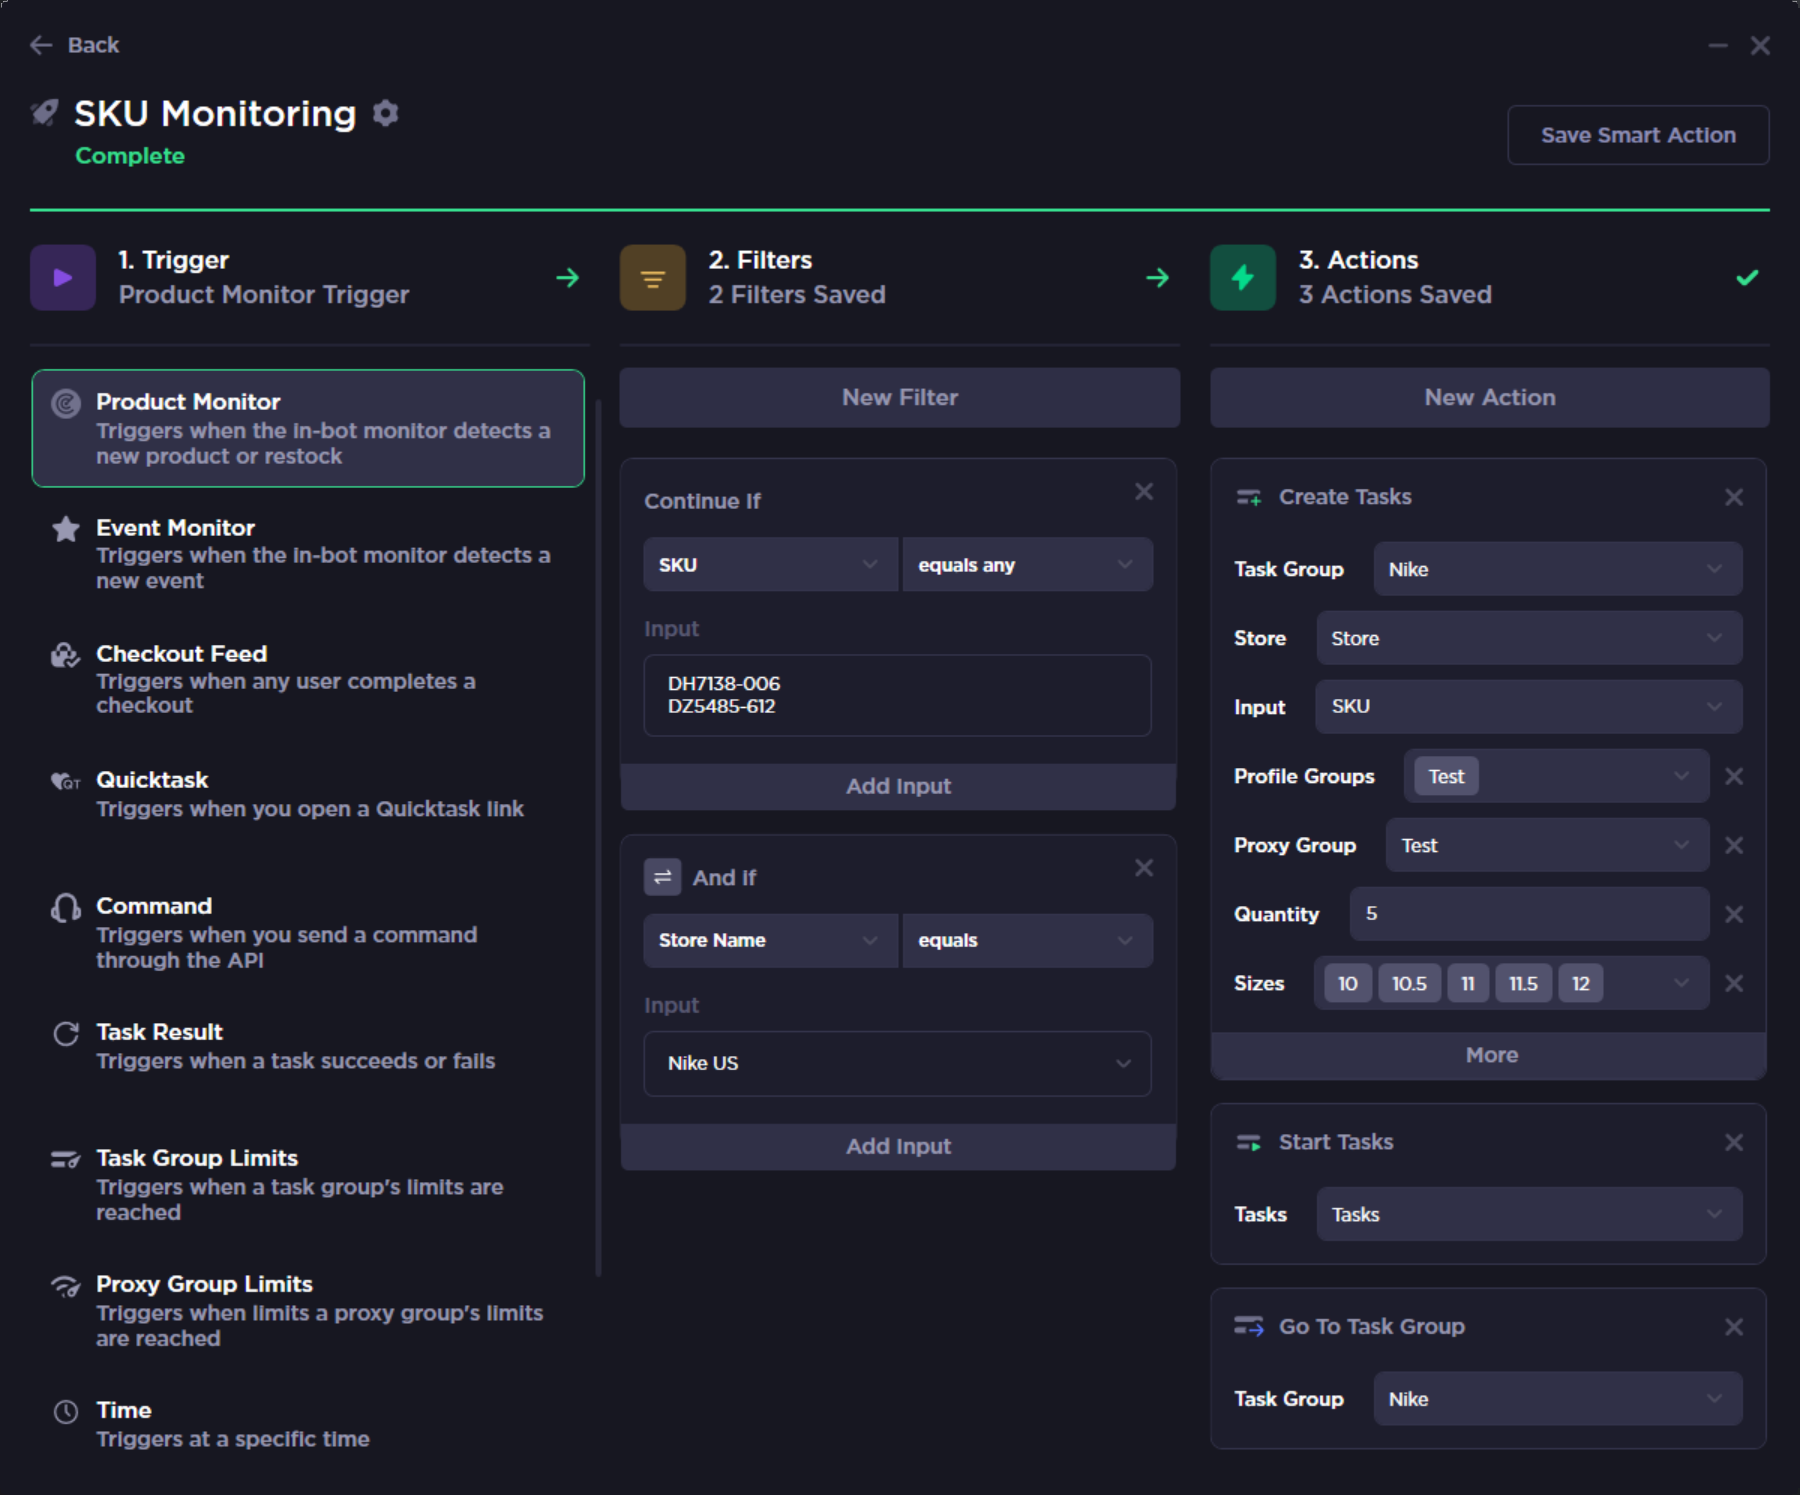Click the New Filter button
The width and height of the screenshot is (1800, 1495).
coord(899,397)
